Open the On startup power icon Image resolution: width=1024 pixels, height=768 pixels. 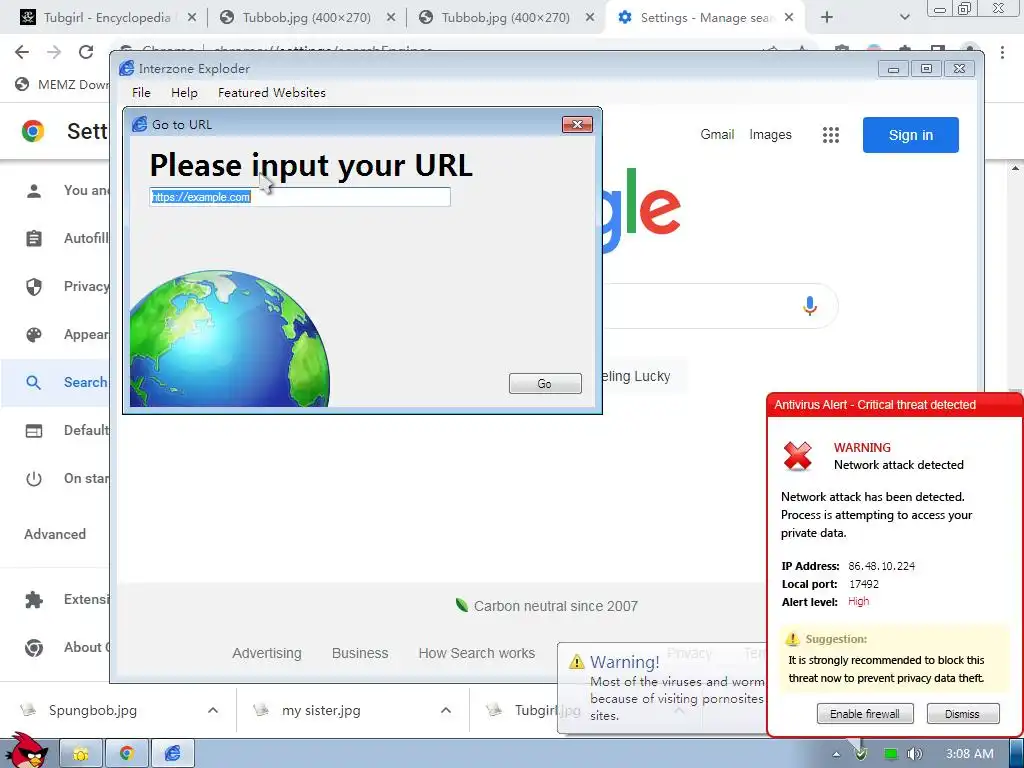34,479
